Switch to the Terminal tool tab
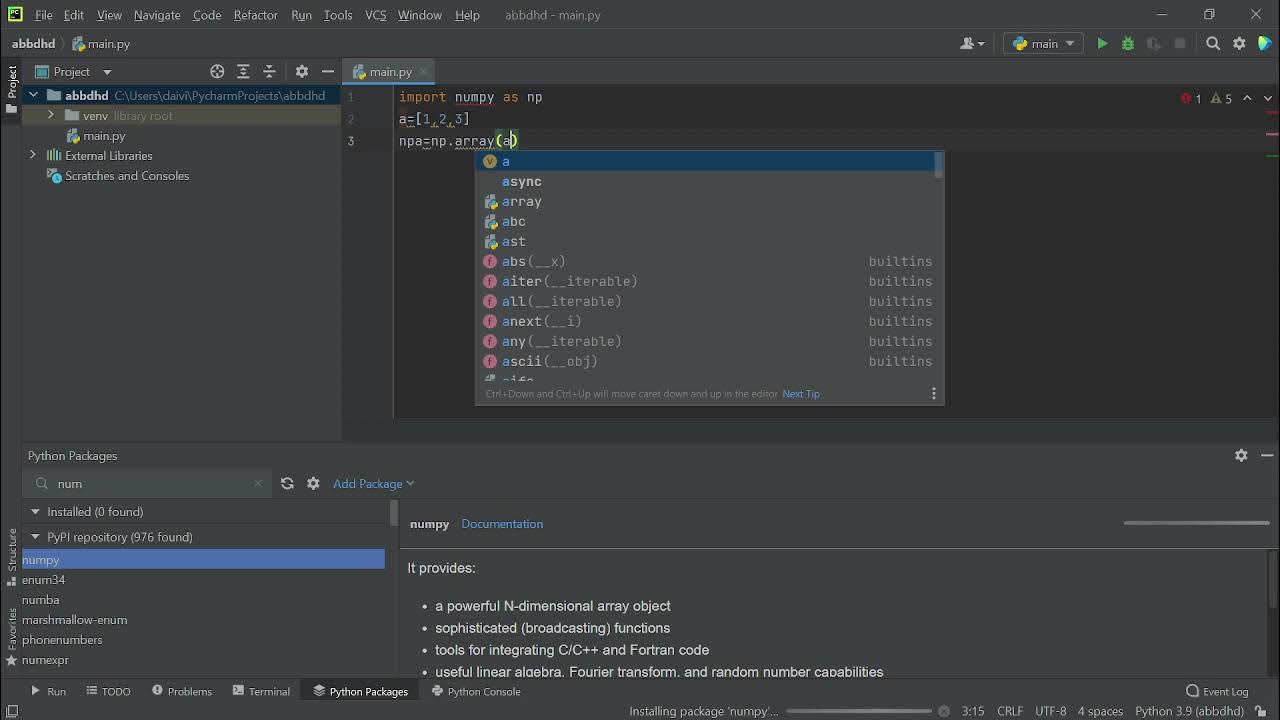This screenshot has height=720, width=1280. coord(261,691)
